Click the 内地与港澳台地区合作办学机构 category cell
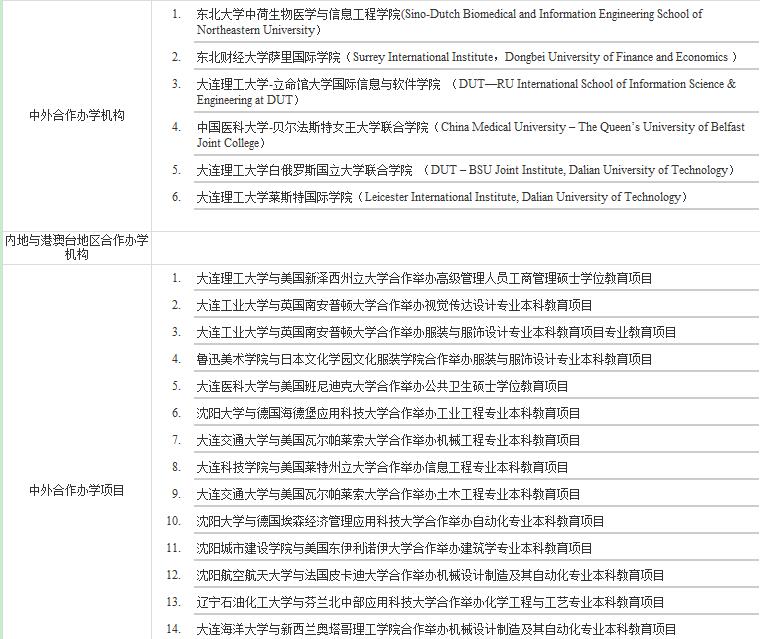Screen dimensions: 760x639 point(77,247)
